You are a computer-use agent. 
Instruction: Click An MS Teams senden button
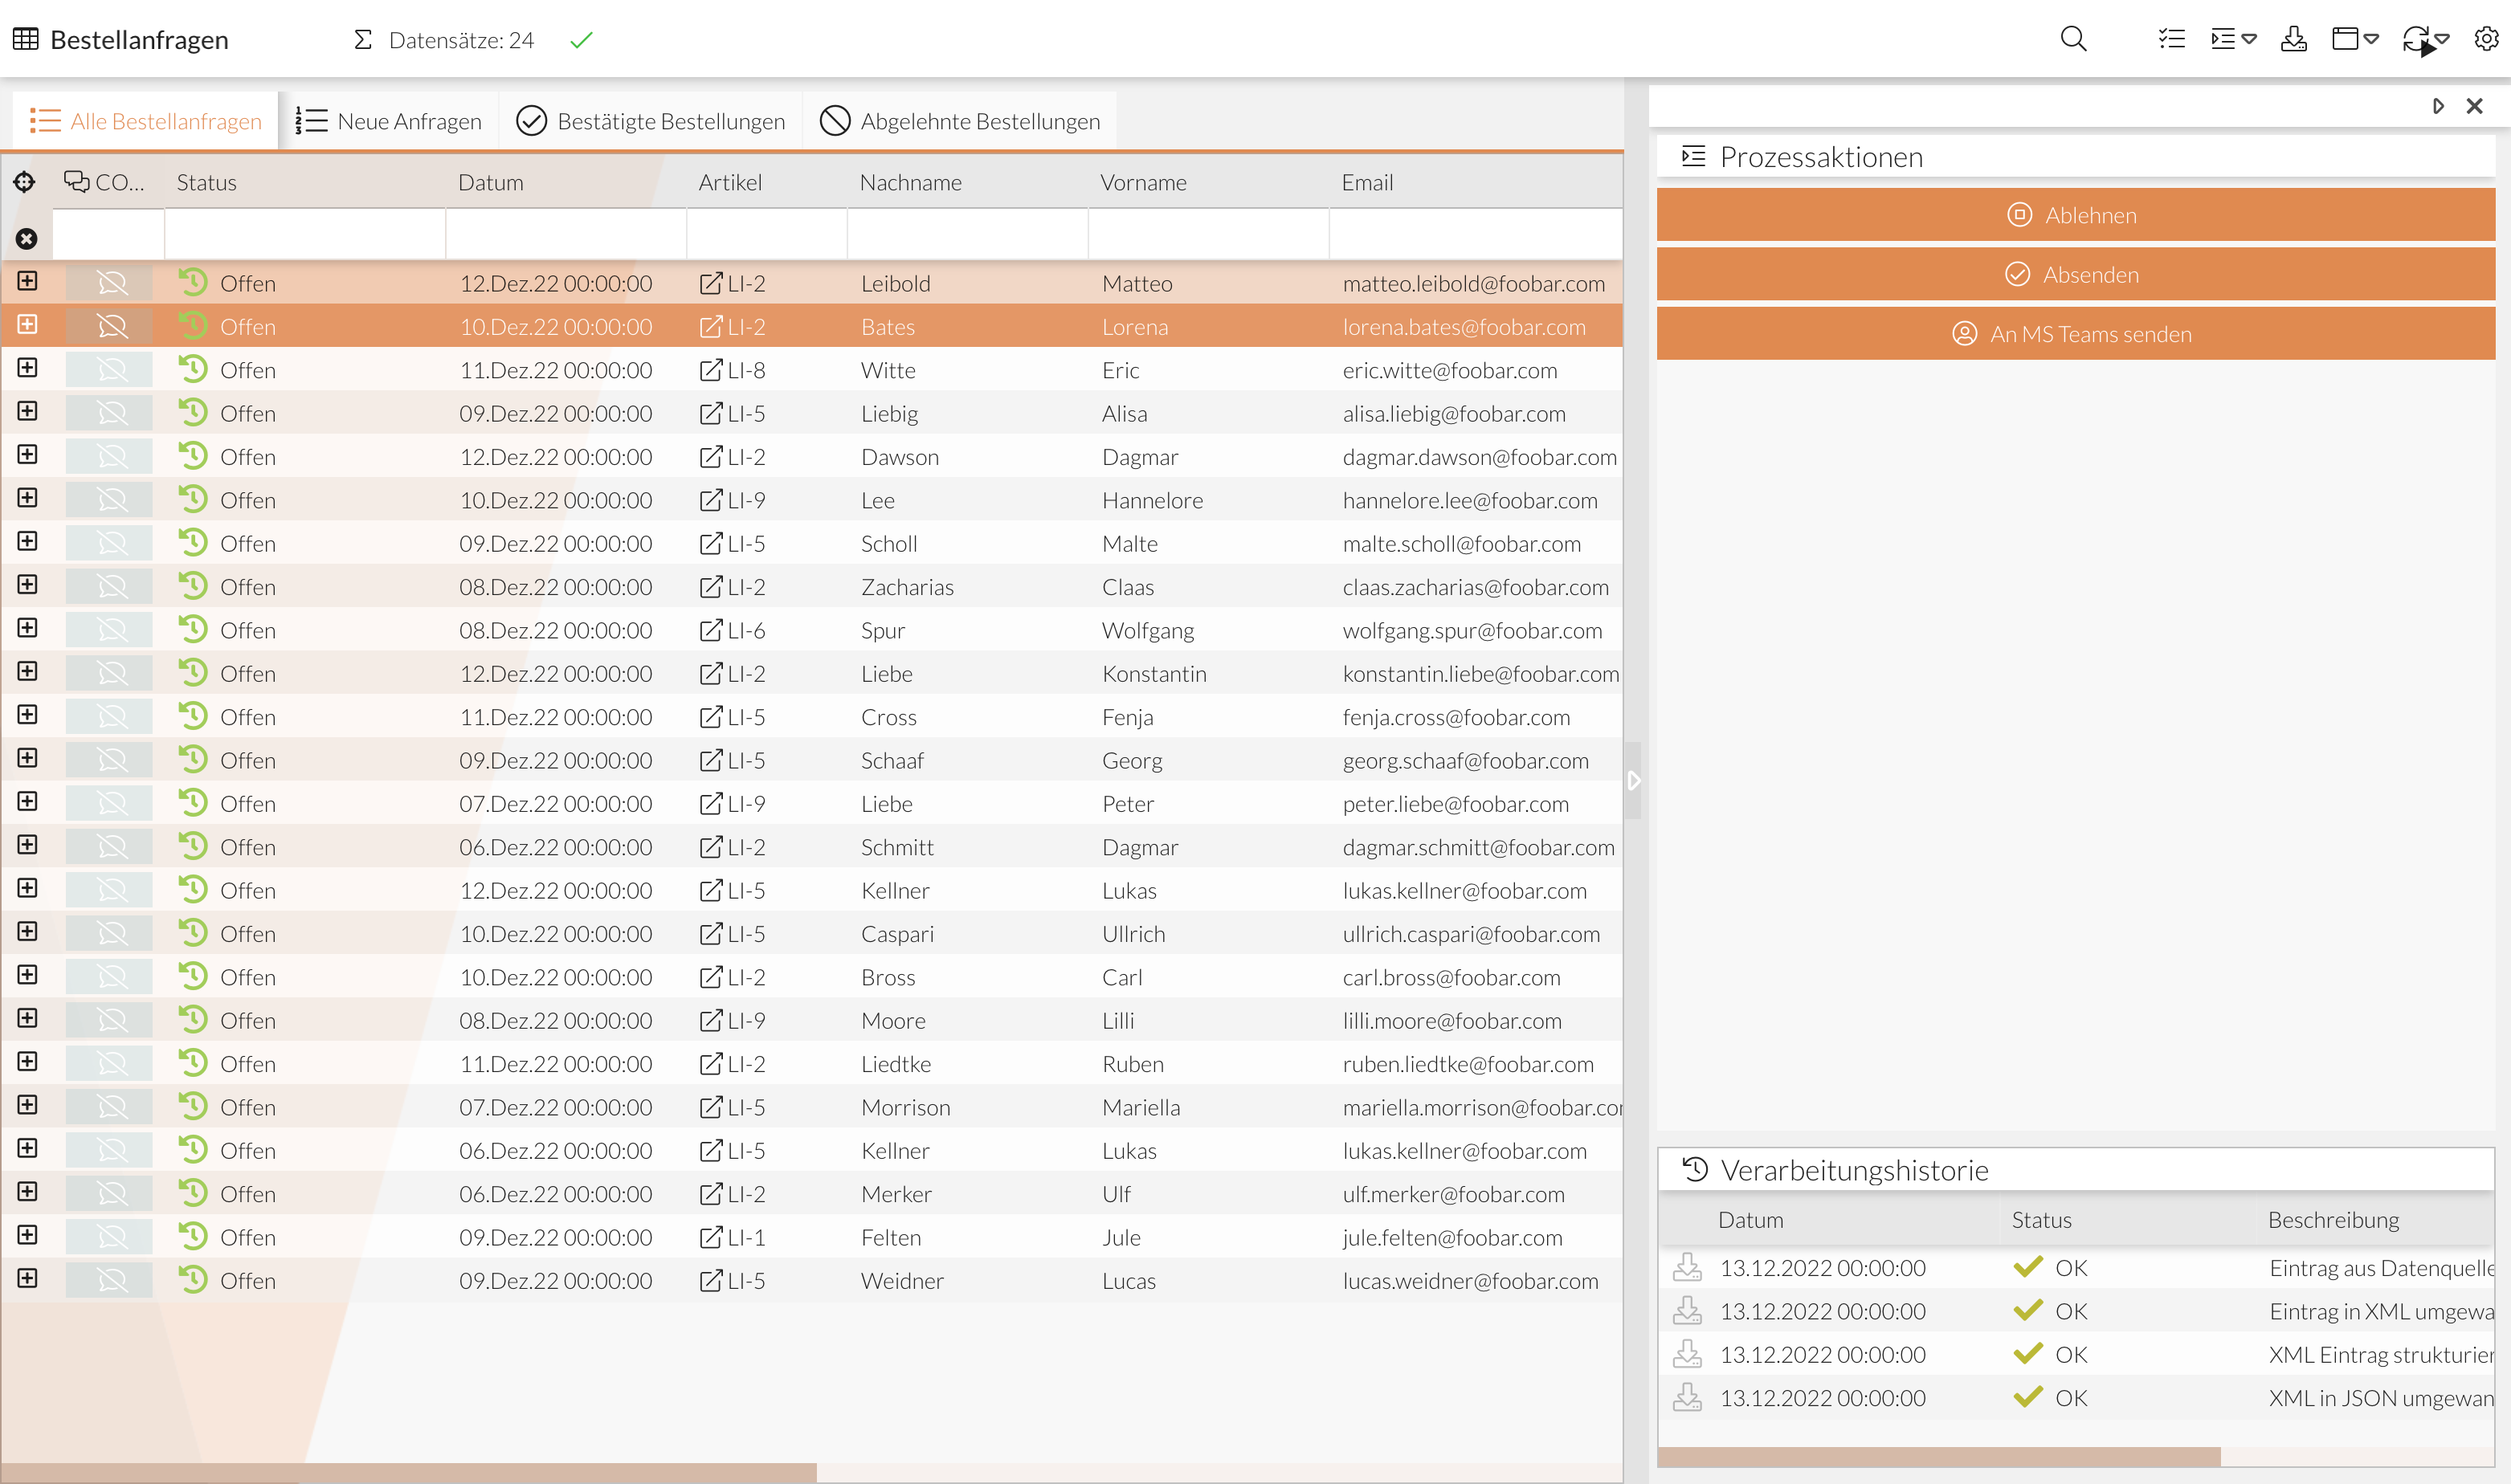click(x=2075, y=334)
